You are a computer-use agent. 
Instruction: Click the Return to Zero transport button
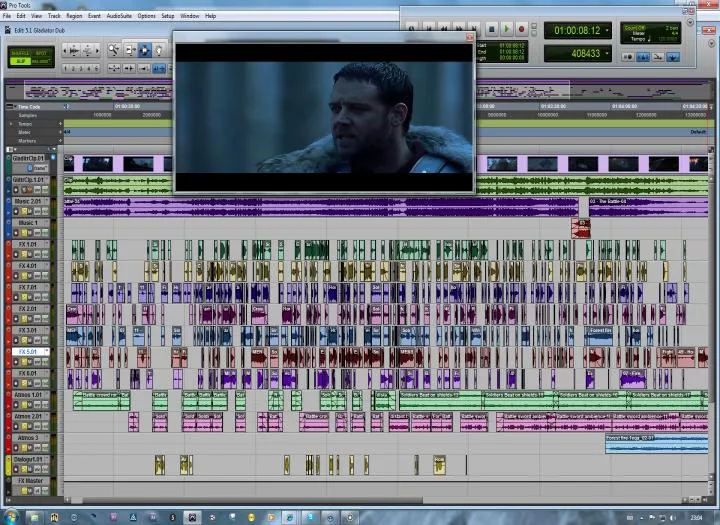tap(428, 29)
